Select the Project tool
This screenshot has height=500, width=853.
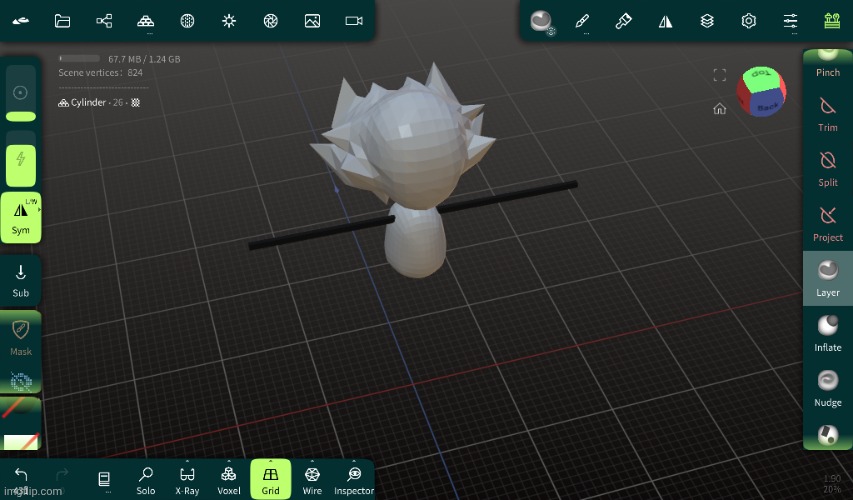827,225
